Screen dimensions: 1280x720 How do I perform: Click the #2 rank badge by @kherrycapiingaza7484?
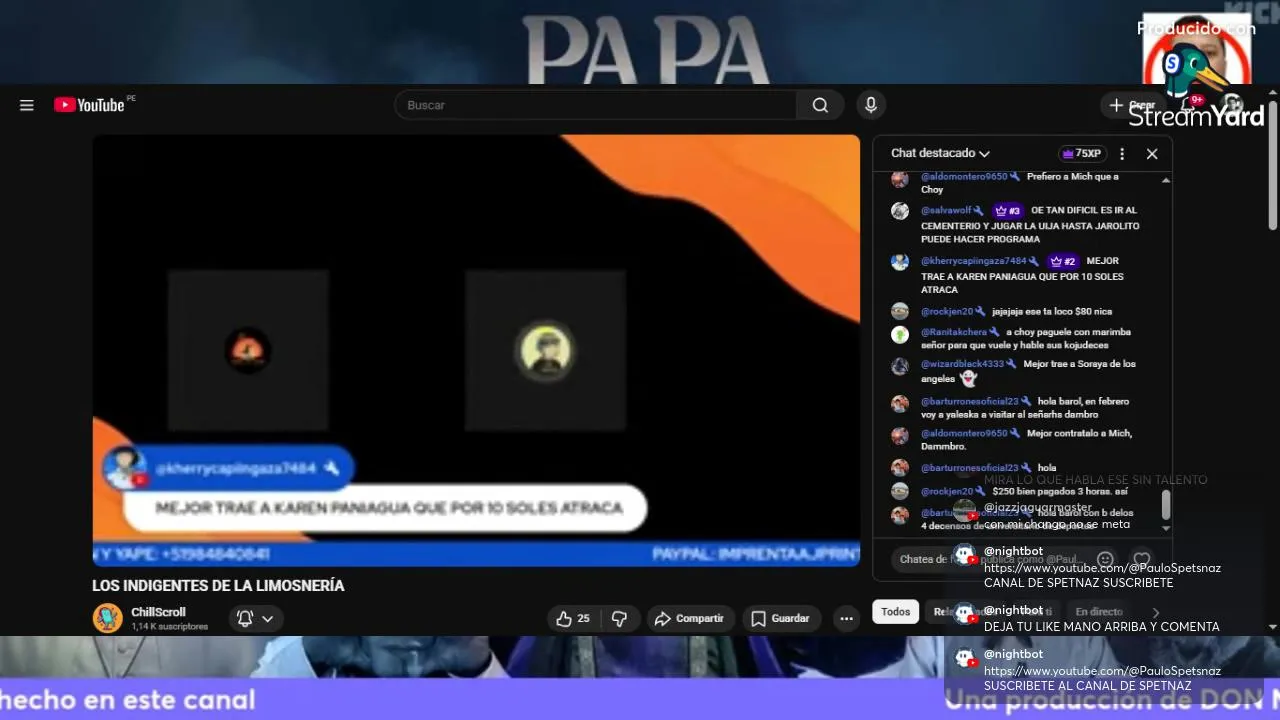pyautogui.click(x=1062, y=262)
